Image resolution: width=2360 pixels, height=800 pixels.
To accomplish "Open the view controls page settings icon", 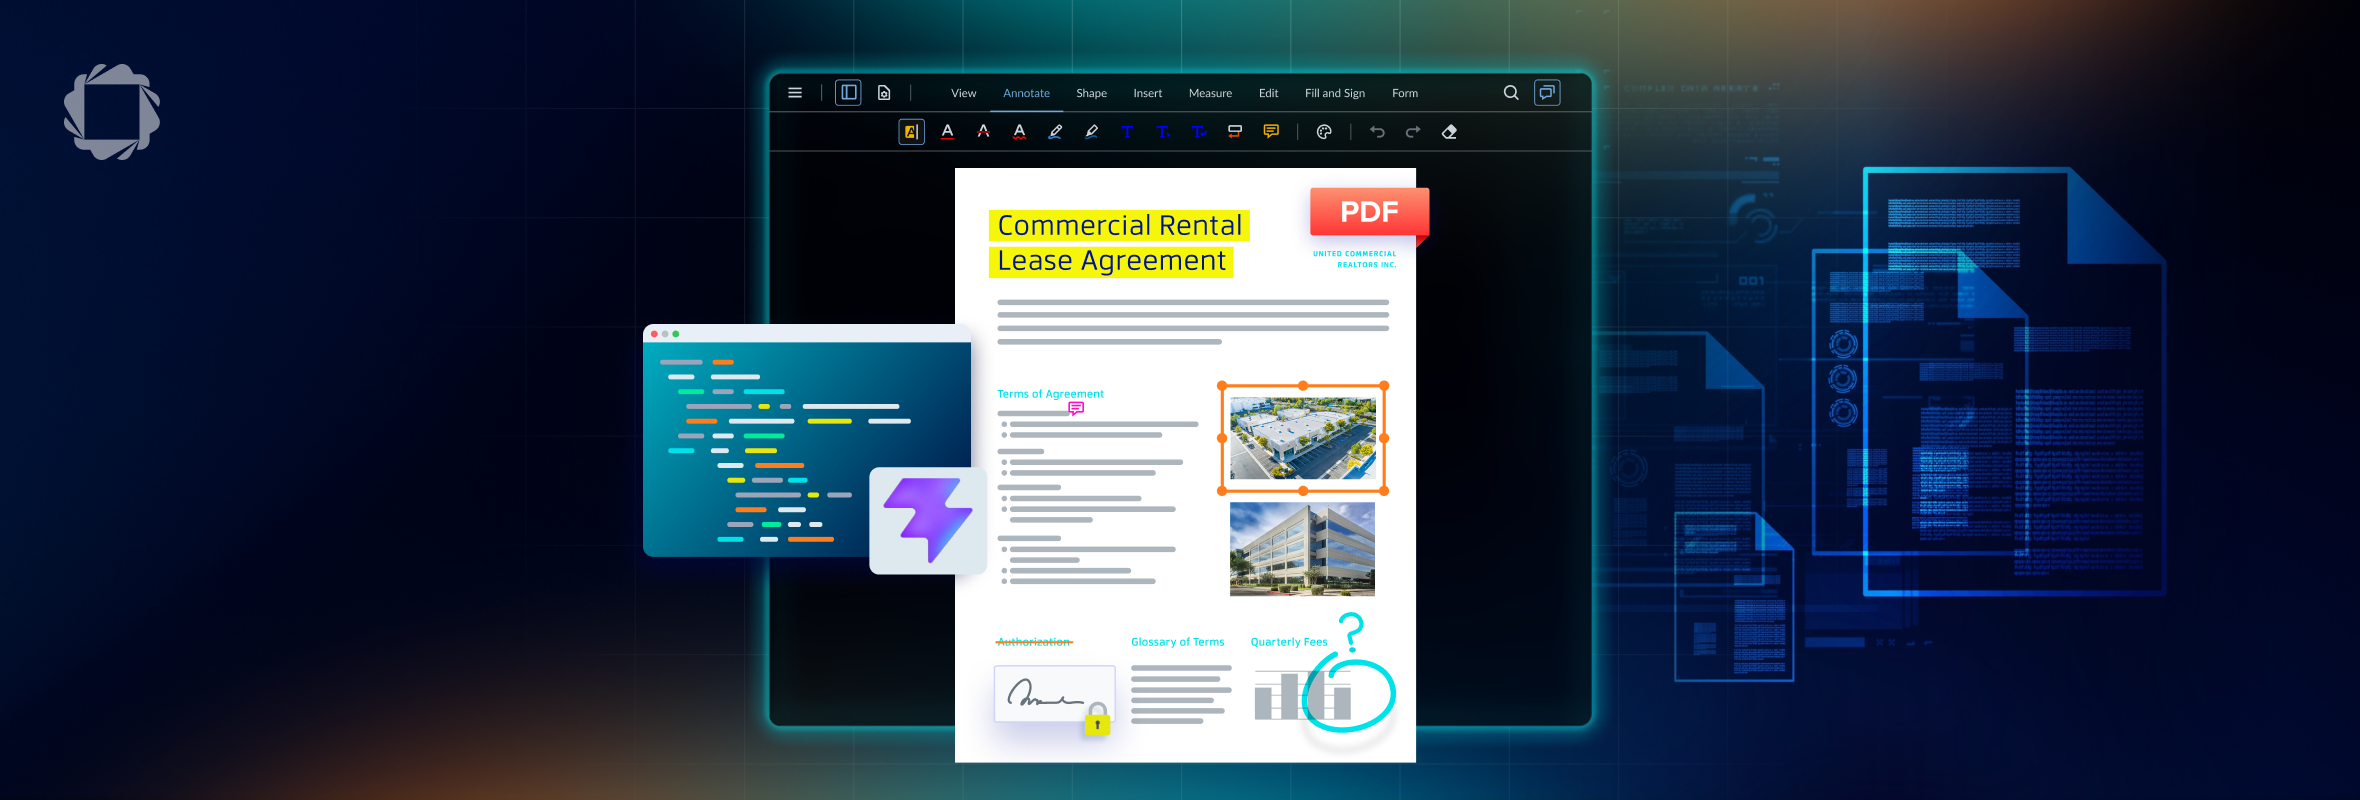I will click(884, 93).
